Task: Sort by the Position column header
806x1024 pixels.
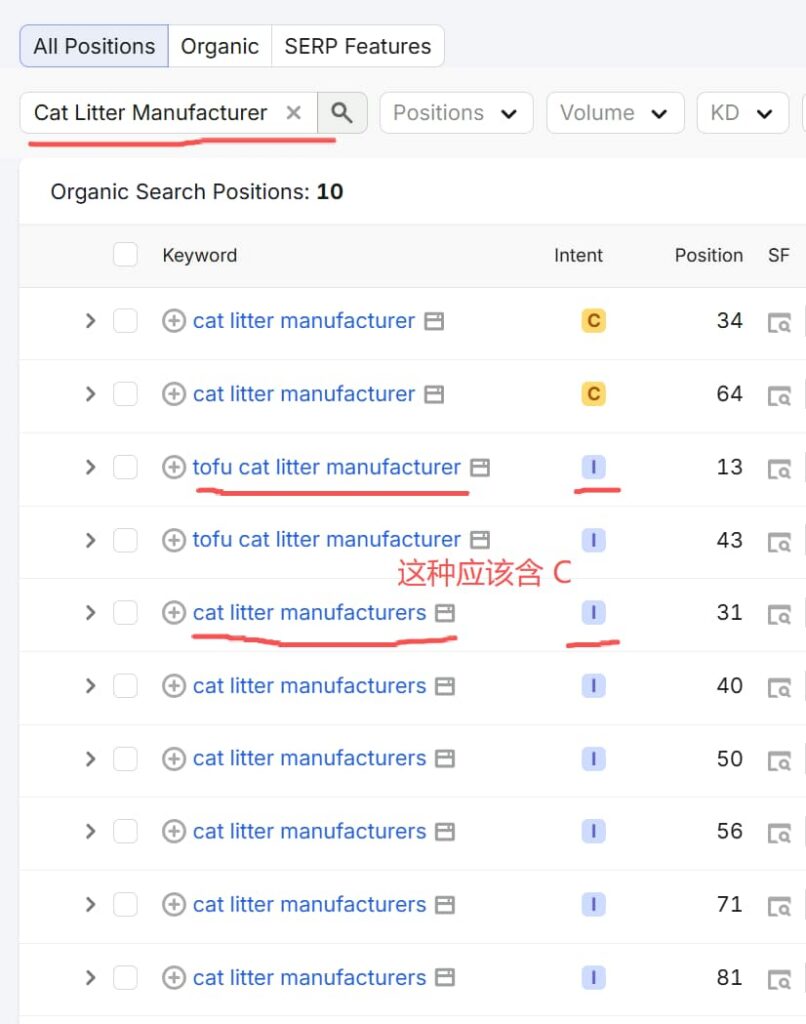Action: [x=709, y=255]
